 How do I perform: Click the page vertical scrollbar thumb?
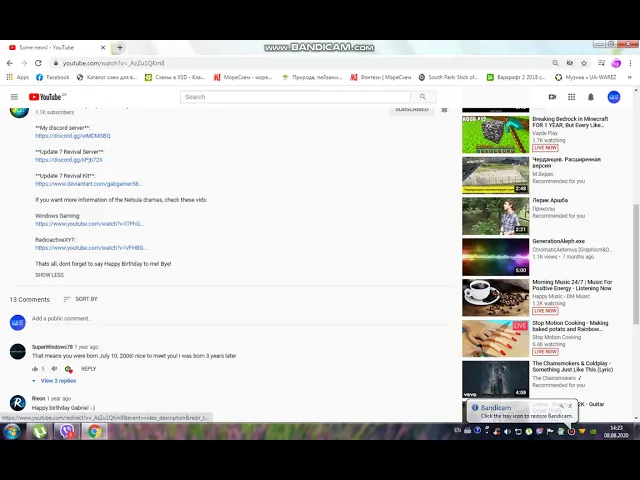tap(636, 263)
